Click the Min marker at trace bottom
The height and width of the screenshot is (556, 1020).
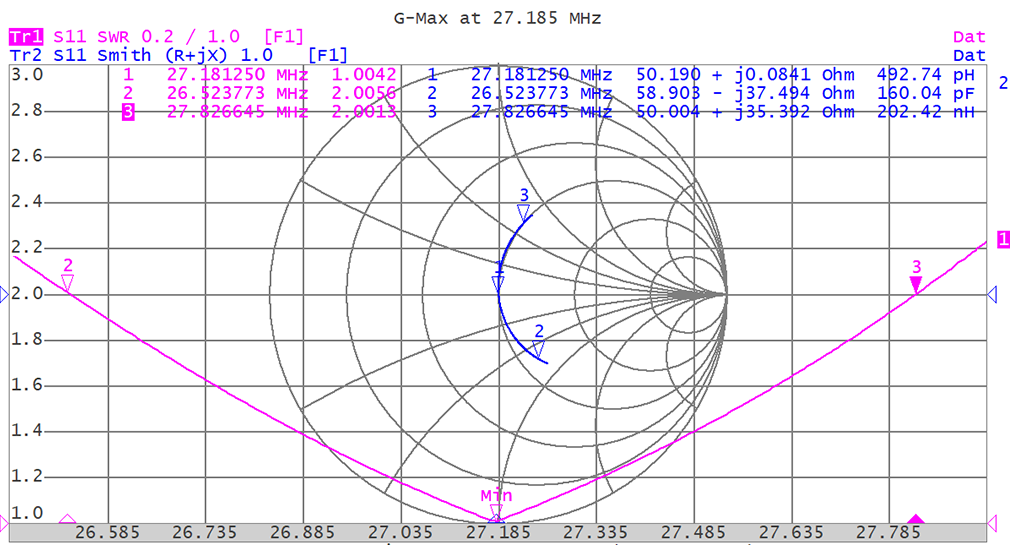tap(496, 512)
